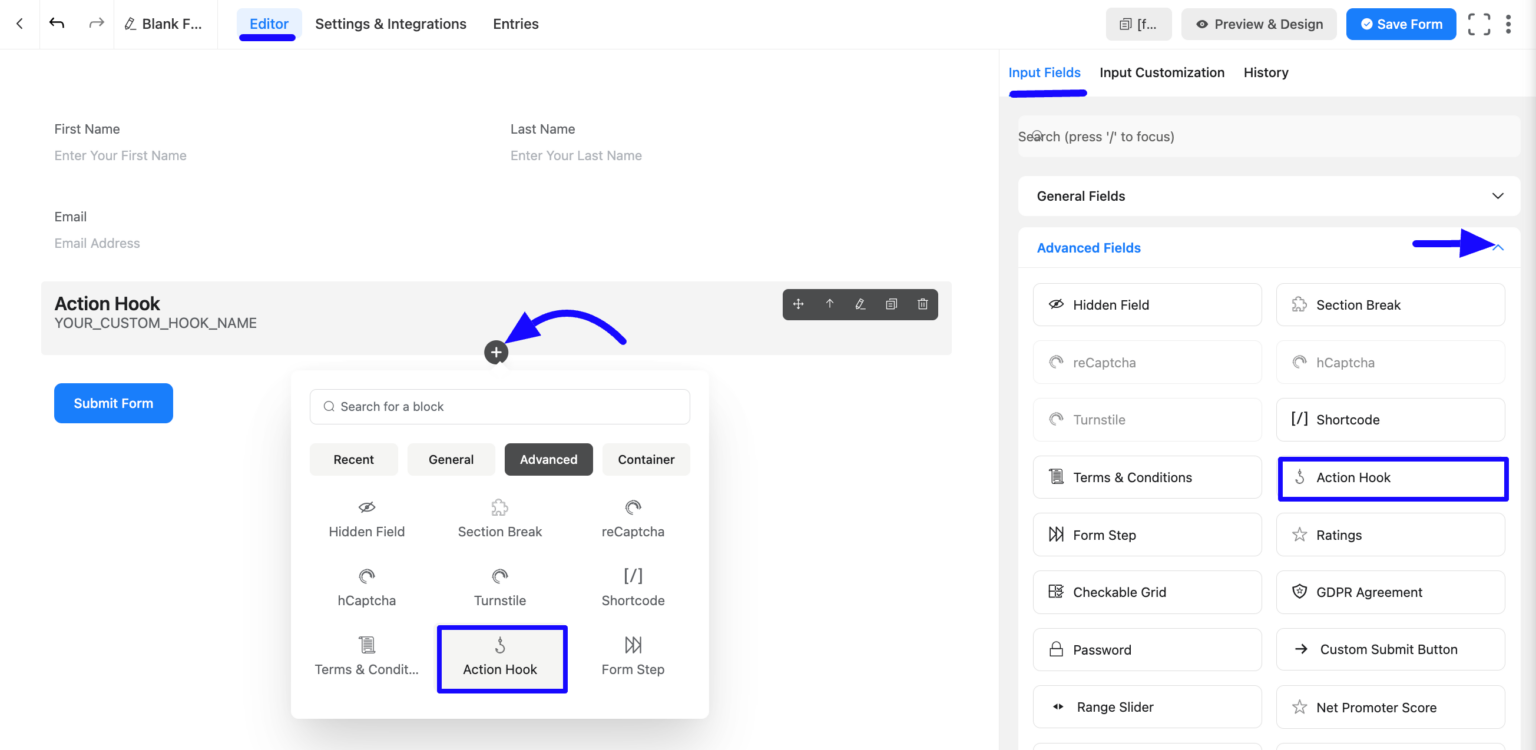Select the move handle on Action Hook toolbar
Image resolution: width=1536 pixels, height=750 pixels.
(x=800, y=303)
